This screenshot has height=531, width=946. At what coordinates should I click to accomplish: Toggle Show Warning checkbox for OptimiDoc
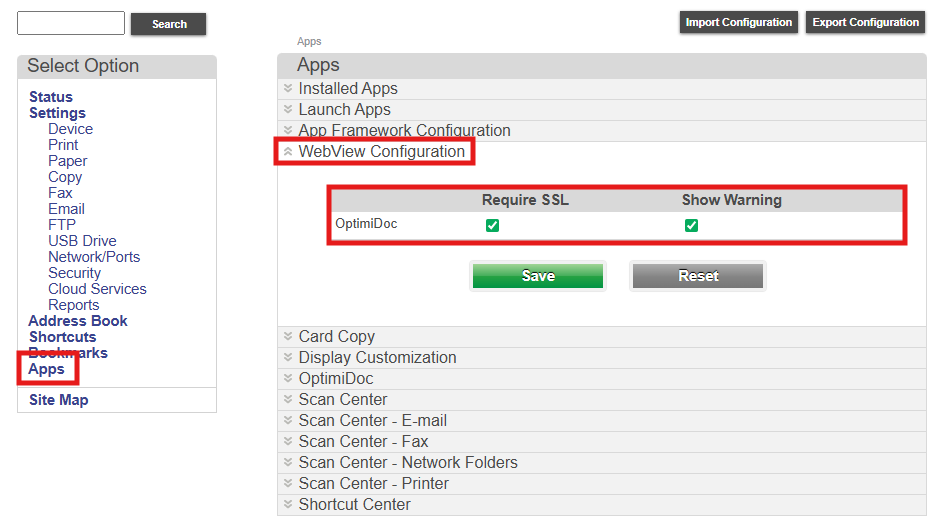691,226
